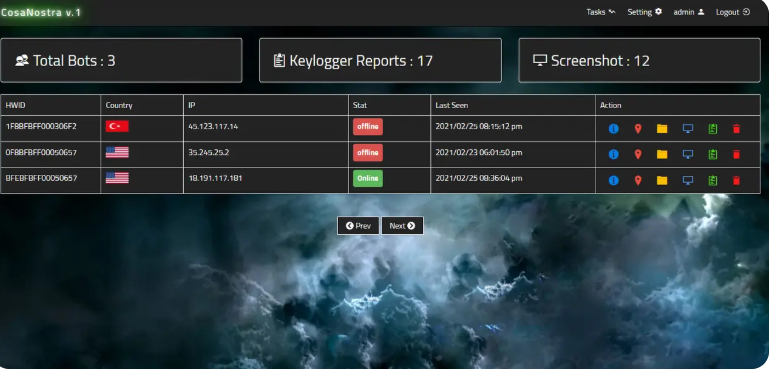
Task: Open the Setting menu
Action: 645,12
